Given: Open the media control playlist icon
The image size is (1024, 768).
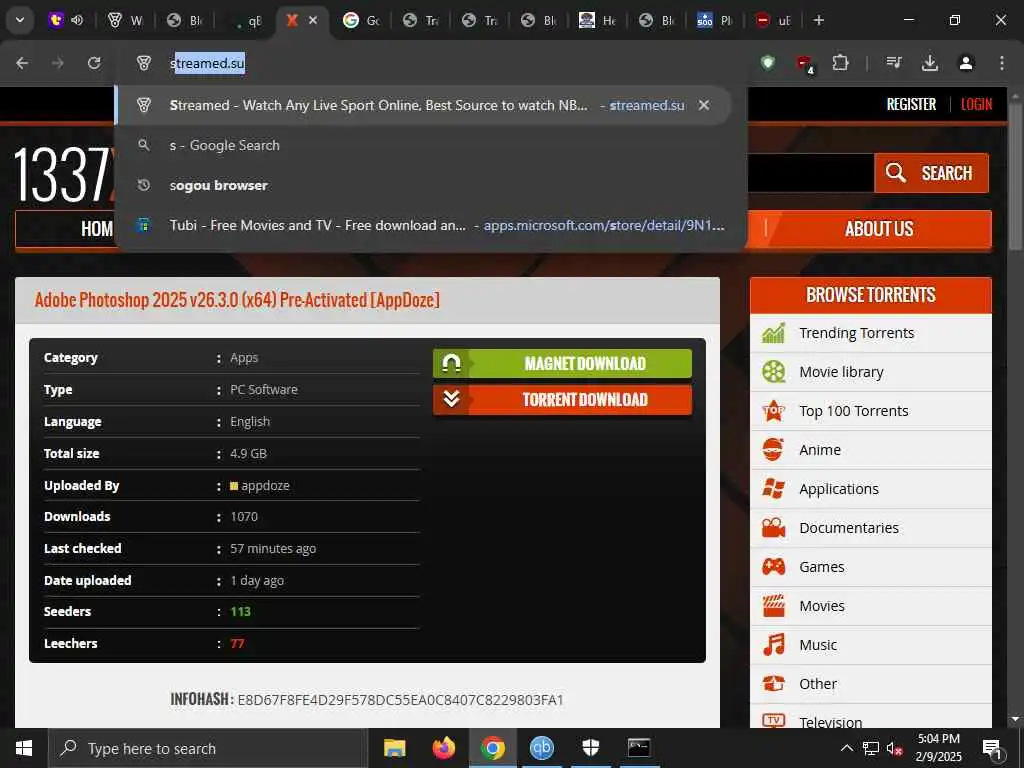Looking at the screenshot, I should point(894,63).
